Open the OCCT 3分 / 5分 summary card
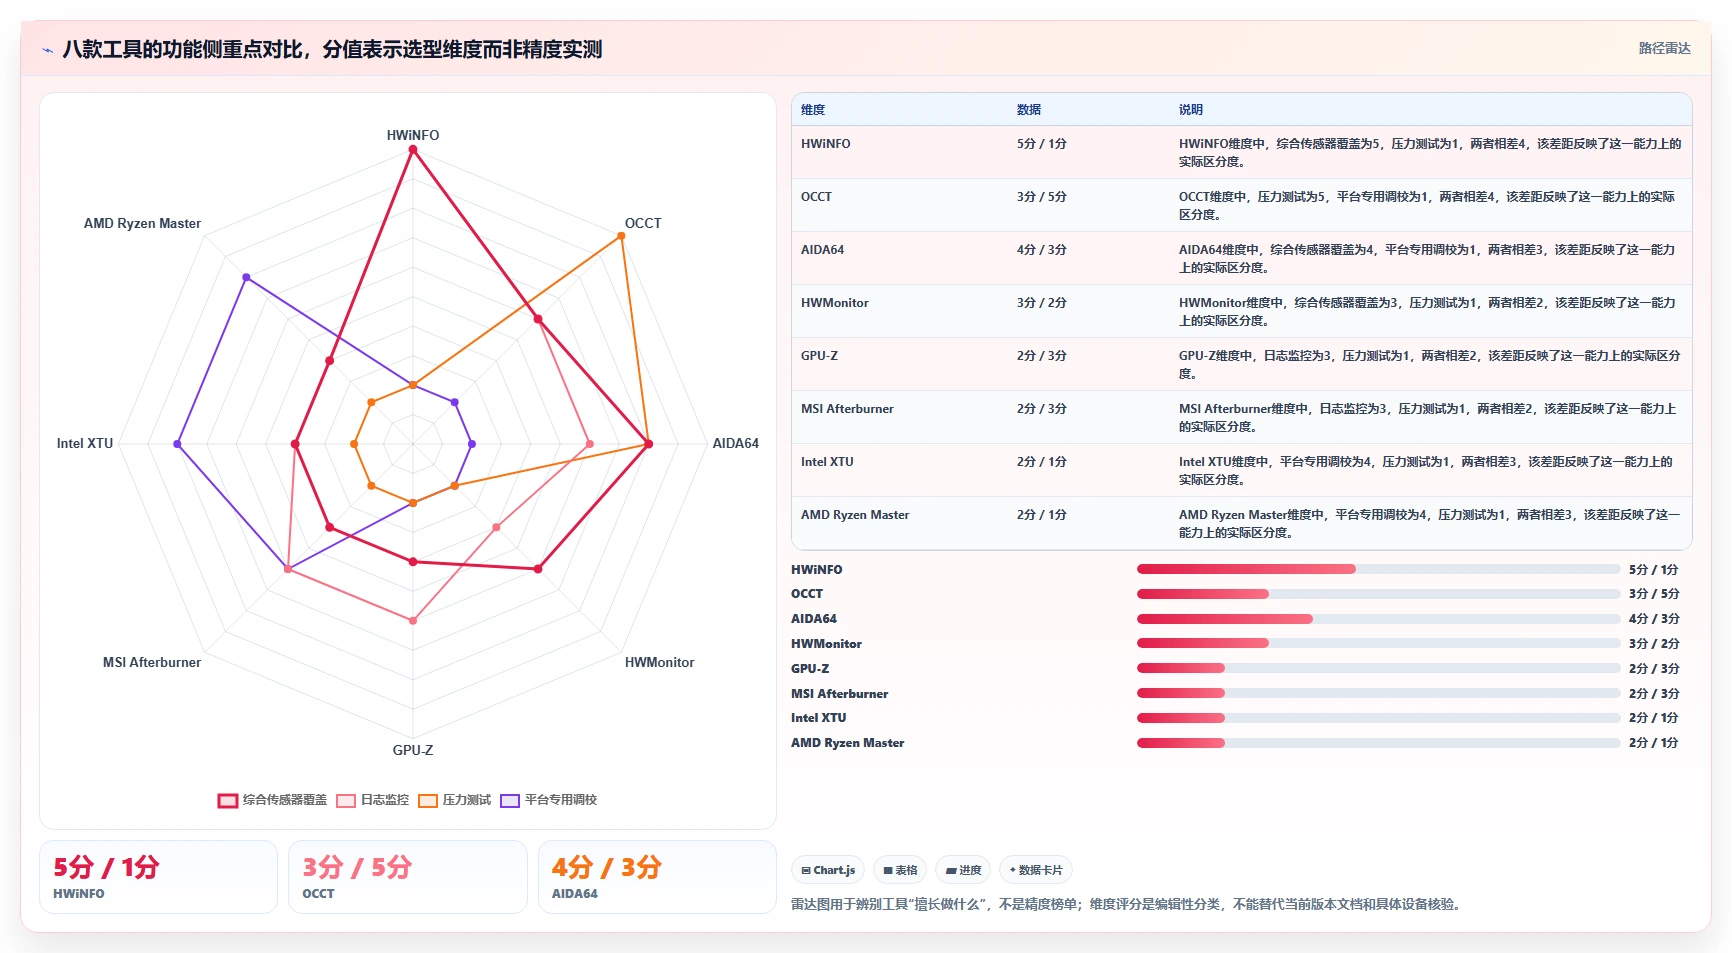1732x953 pixels. click(x=408, y=877)
